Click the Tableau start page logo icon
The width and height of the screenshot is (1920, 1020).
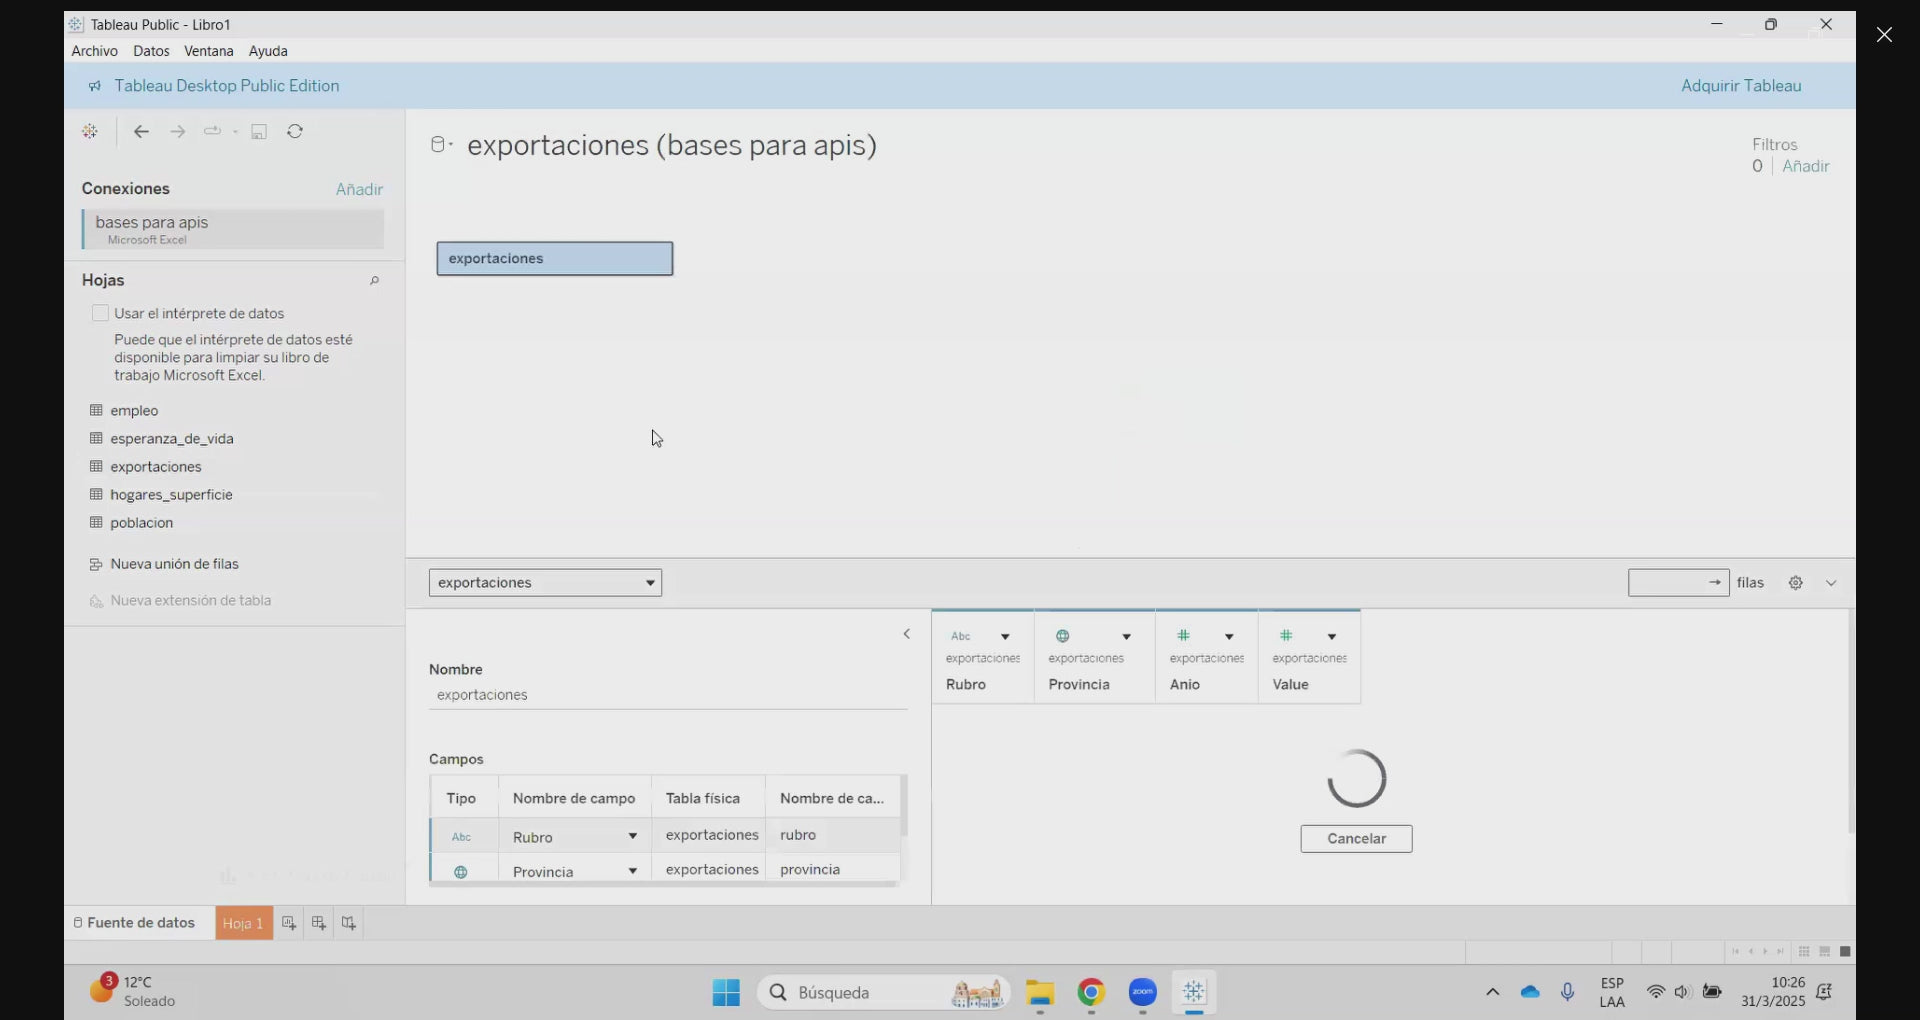coord(90,131)
